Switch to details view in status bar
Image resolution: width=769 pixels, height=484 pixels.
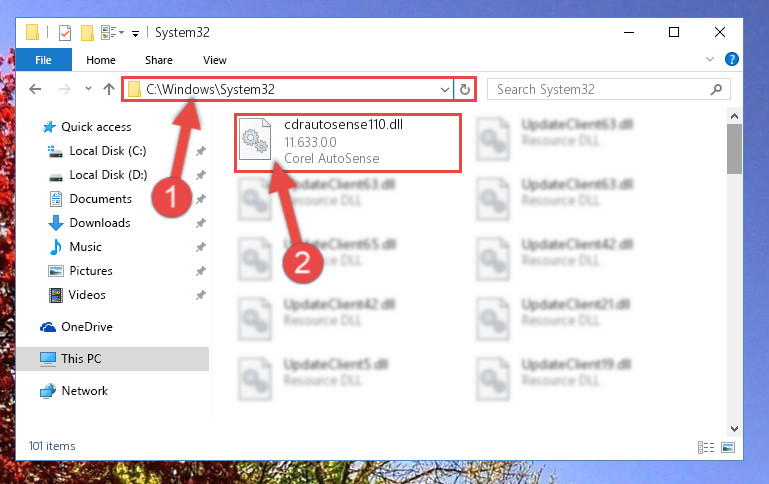coord(706,447)
